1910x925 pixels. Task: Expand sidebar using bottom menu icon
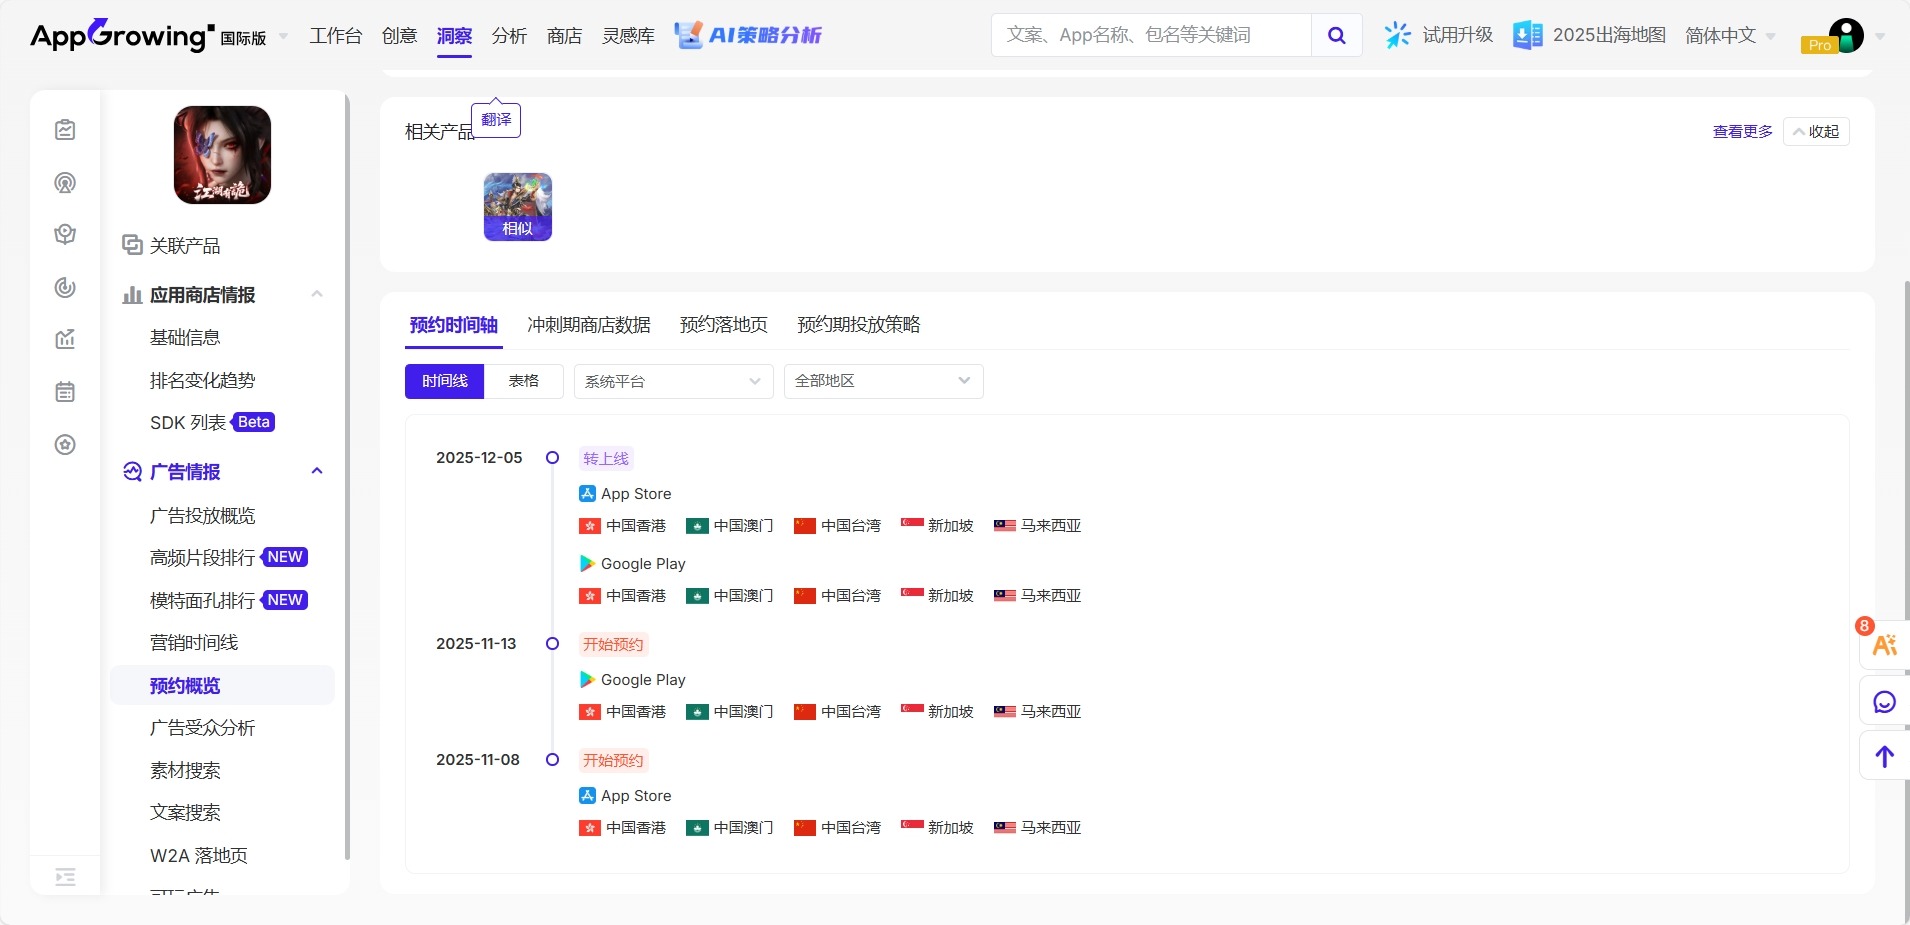(65, 877)
